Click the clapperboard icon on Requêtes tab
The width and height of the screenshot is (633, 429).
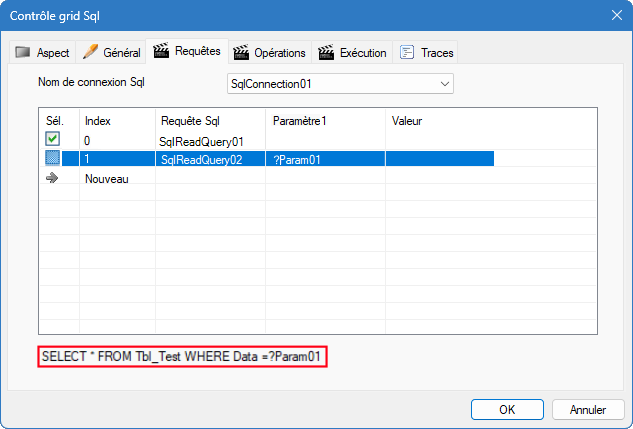160,51
